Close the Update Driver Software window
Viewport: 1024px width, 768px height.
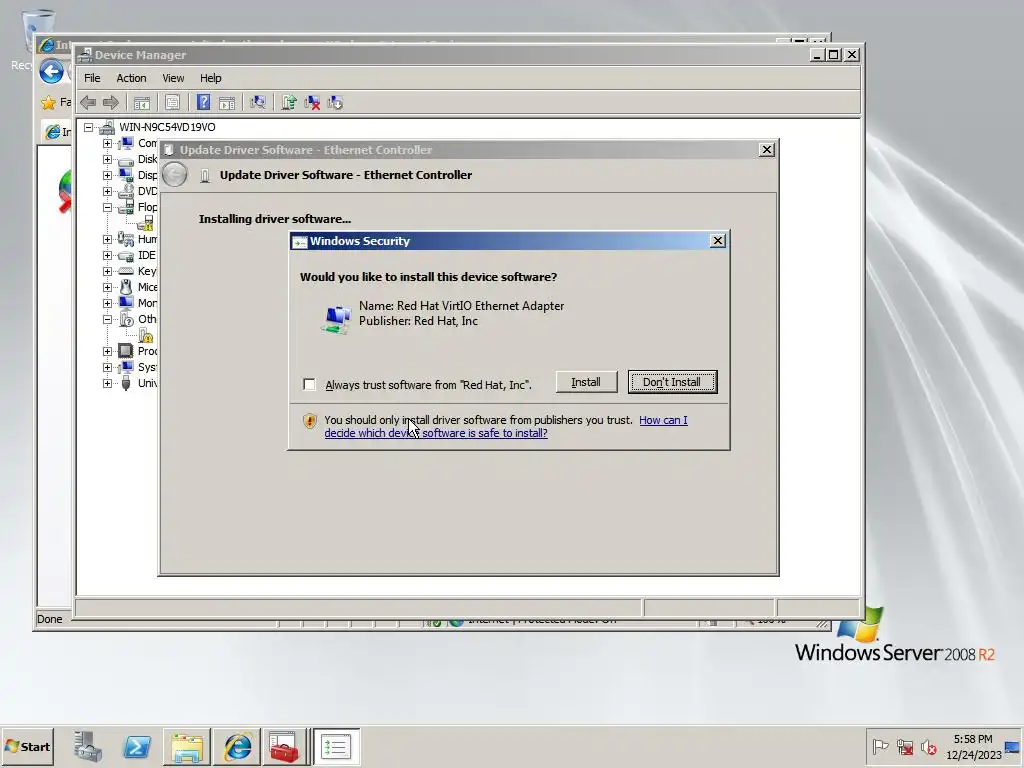767,150
